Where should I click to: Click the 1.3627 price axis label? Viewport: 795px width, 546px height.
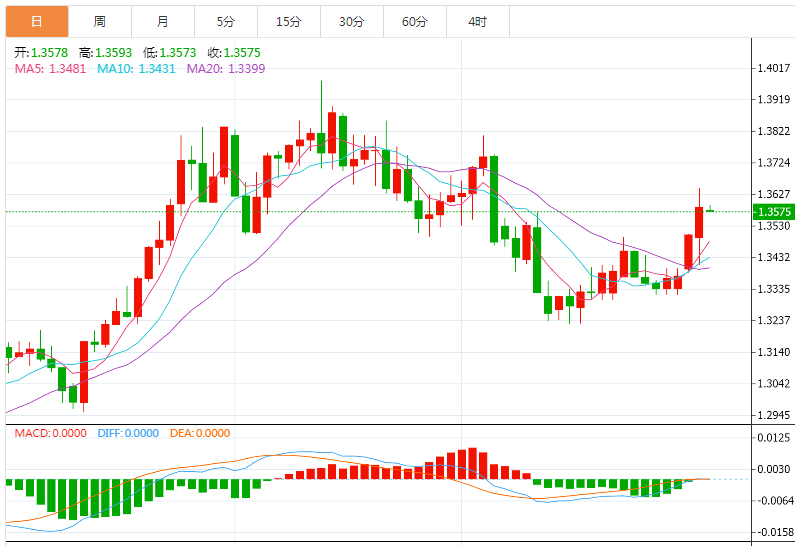[x=774, y=194]
